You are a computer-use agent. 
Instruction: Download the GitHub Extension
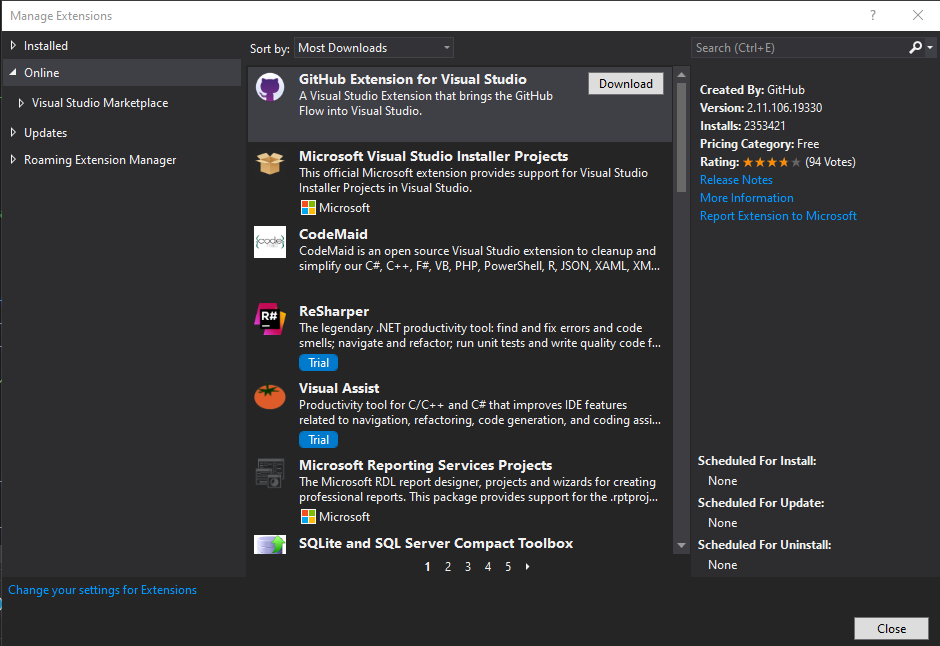coord(626,84)
